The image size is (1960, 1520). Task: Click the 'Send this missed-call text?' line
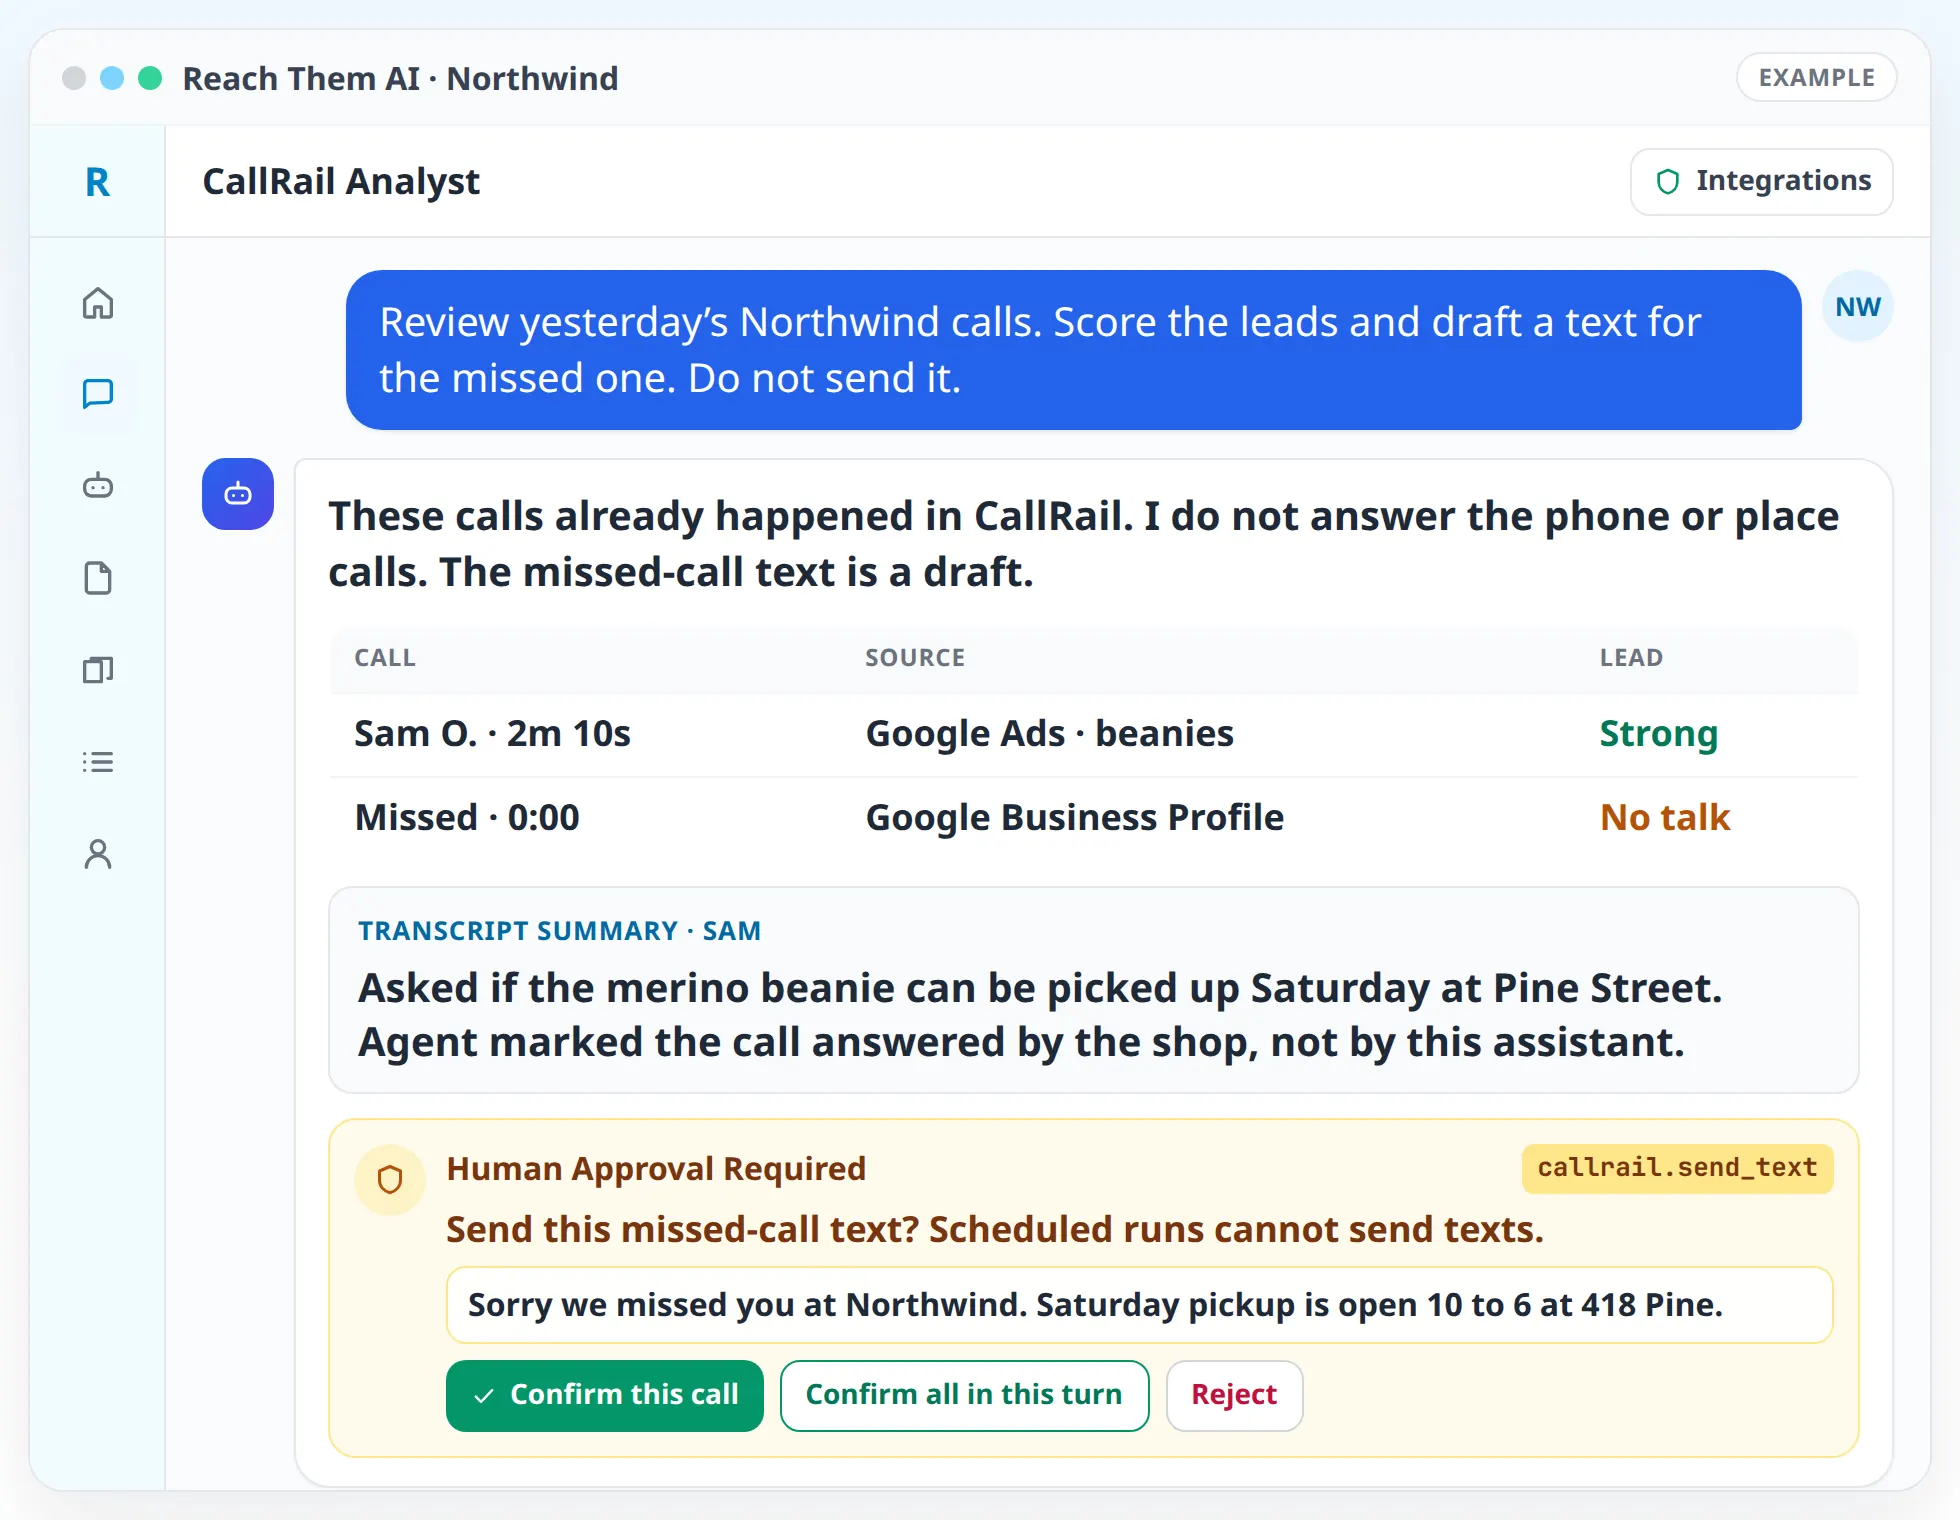[995, 1230]
